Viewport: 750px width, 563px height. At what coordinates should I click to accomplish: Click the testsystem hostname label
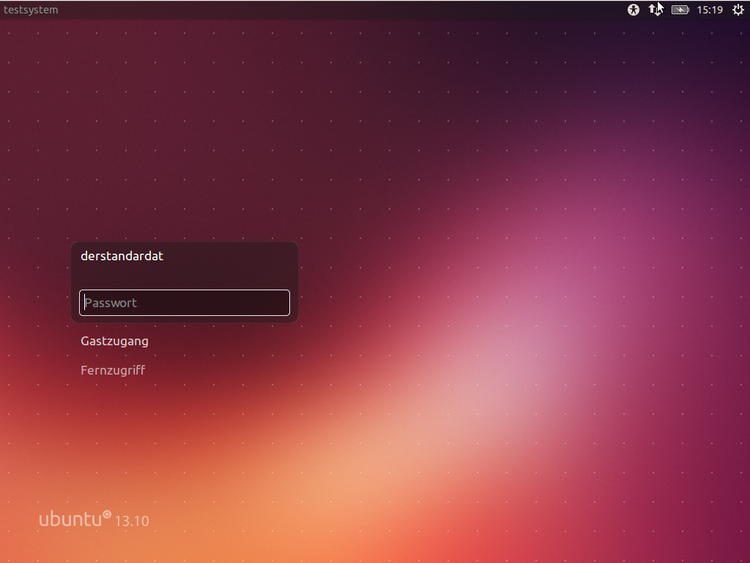tap(31, 10)
